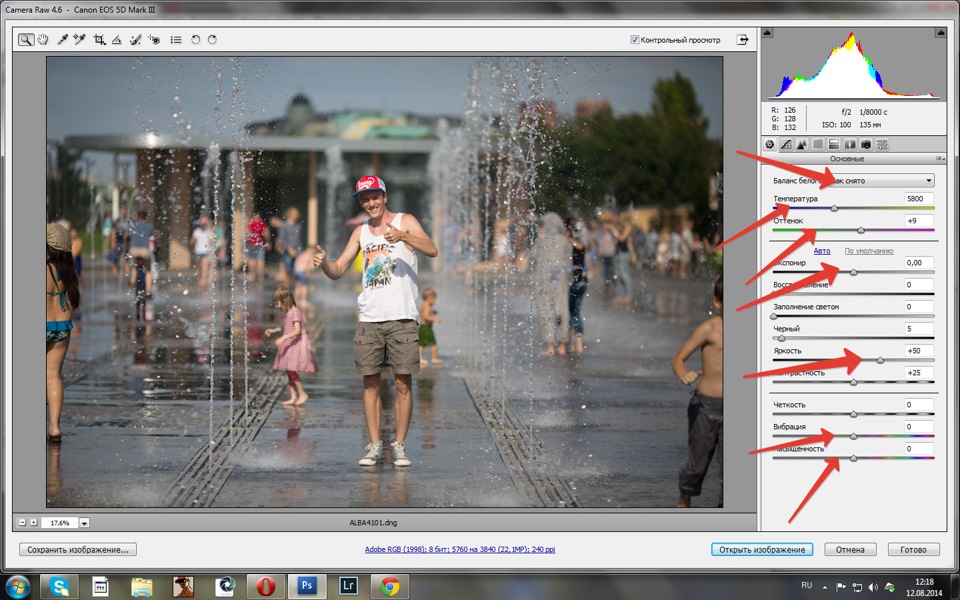Click the Четкость slider handle
The image size is (960, 600).
coord(853,414)
